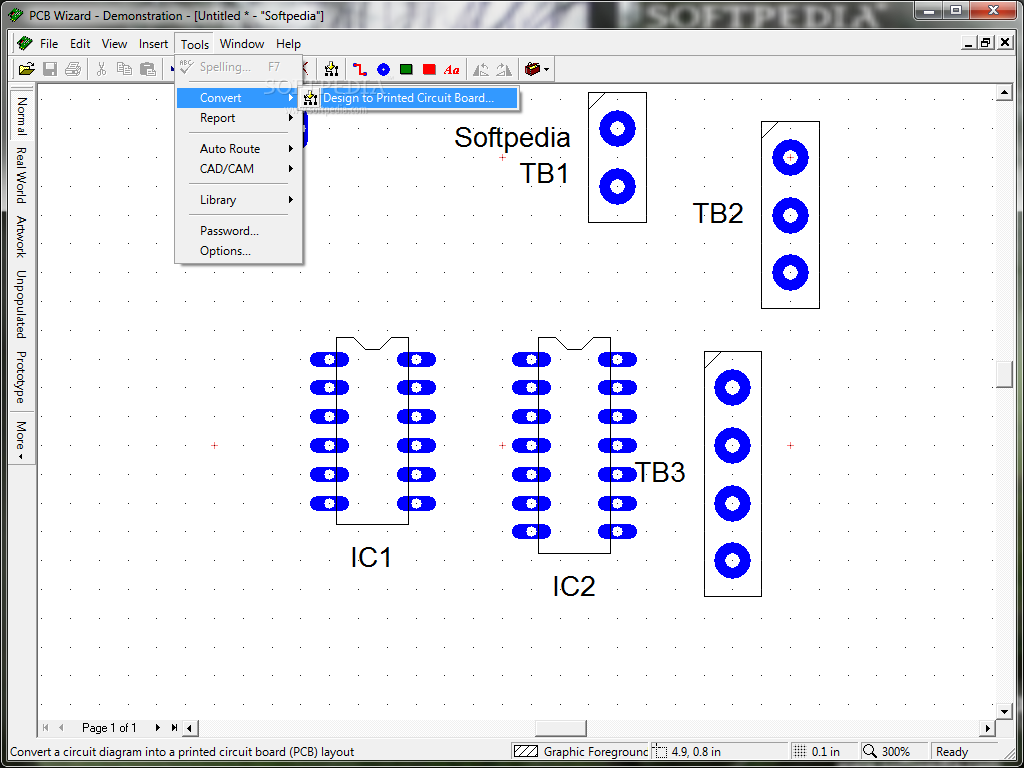
Task: Click the Rotate left toolbar icon
Action: click(x=481, y=69)
